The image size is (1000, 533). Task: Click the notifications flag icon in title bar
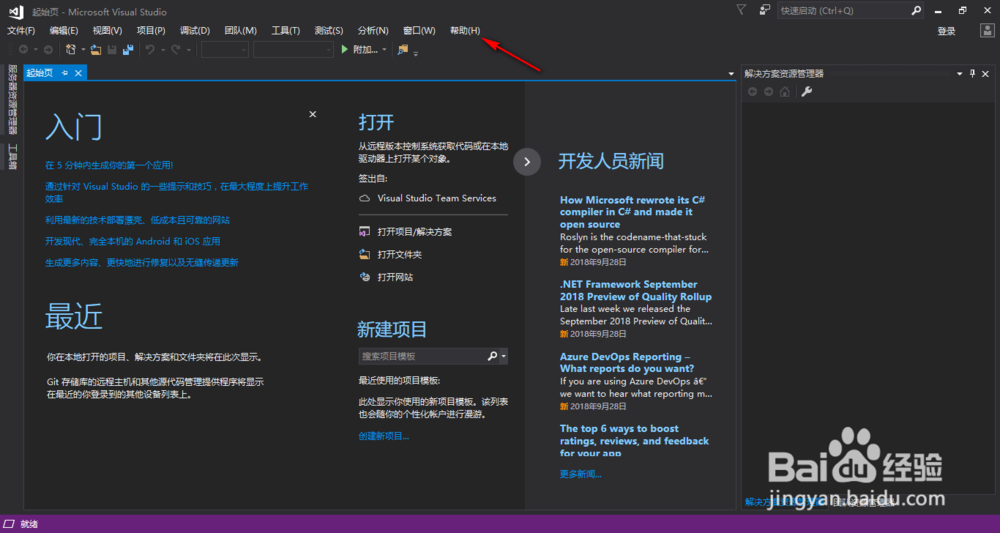tap(740, 10)
